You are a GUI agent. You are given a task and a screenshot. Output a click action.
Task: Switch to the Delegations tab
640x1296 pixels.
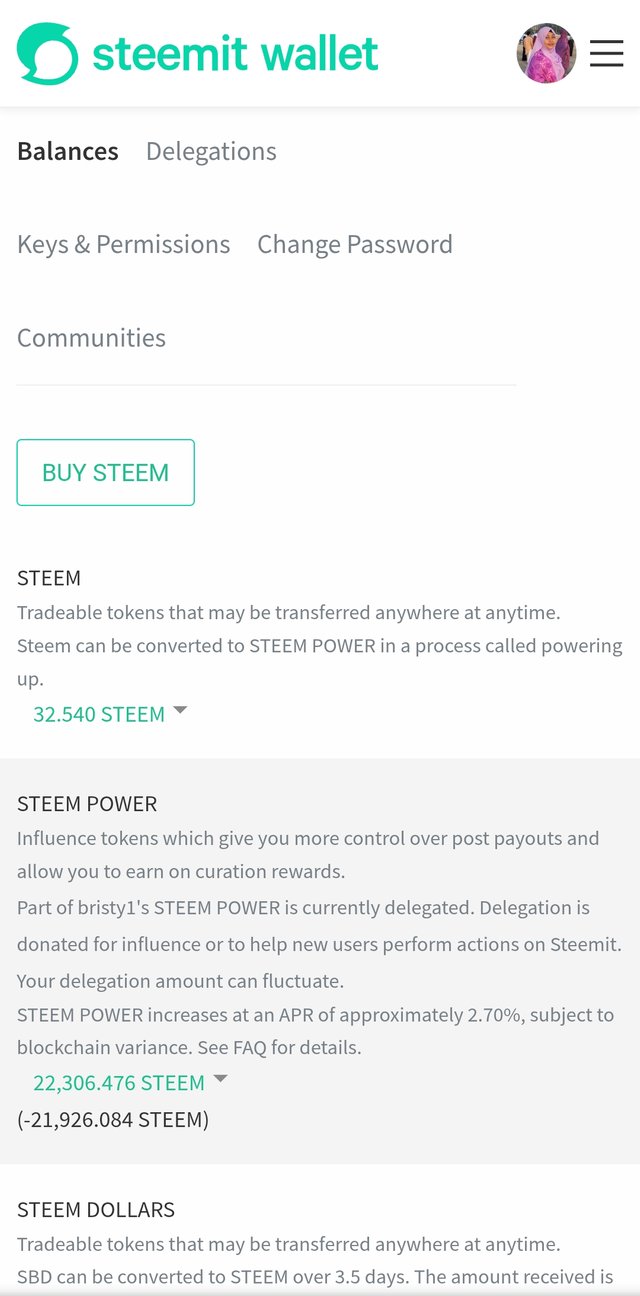(x=211, y=151)
